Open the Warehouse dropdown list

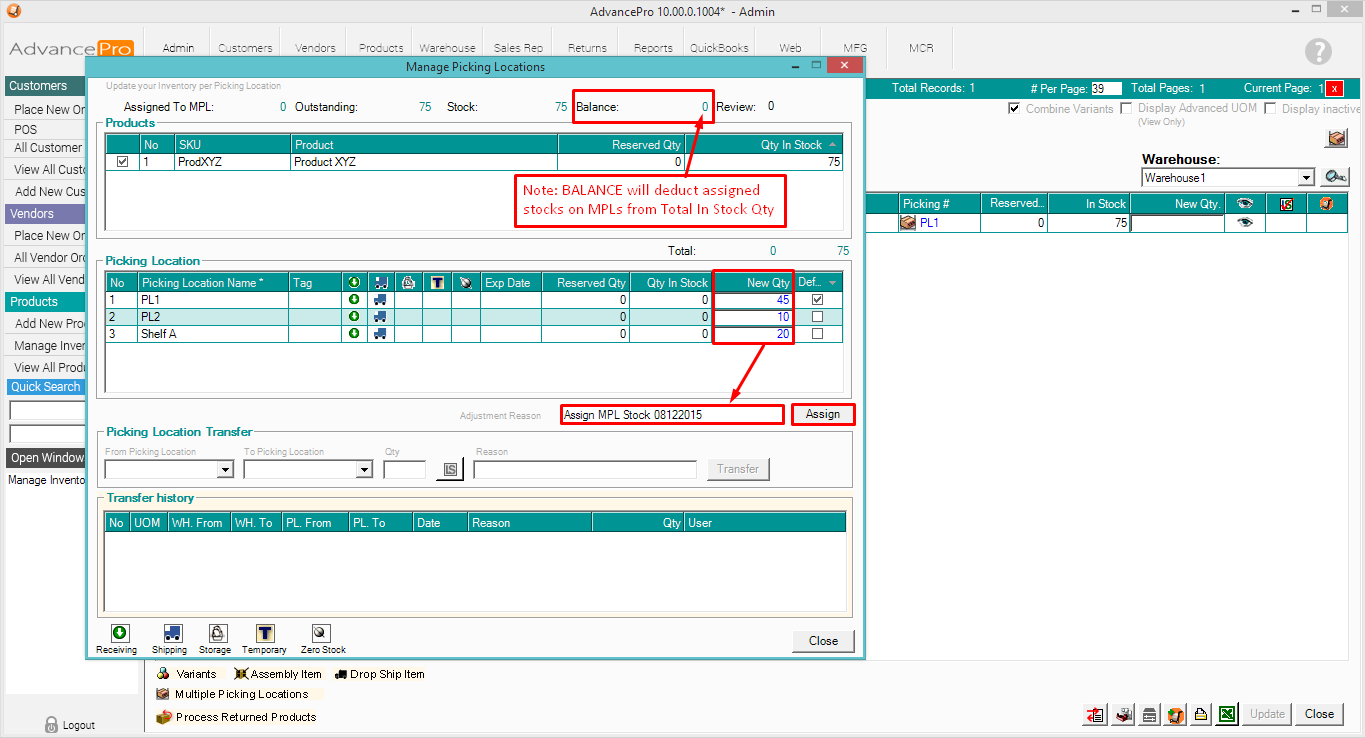pyautogui.click(x=1306, y=178)
